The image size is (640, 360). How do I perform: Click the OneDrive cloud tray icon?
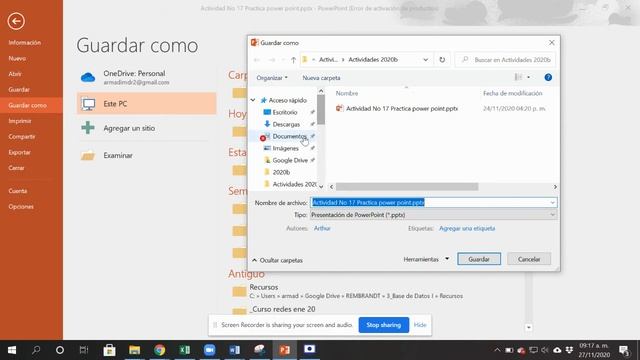click(557, 350)
